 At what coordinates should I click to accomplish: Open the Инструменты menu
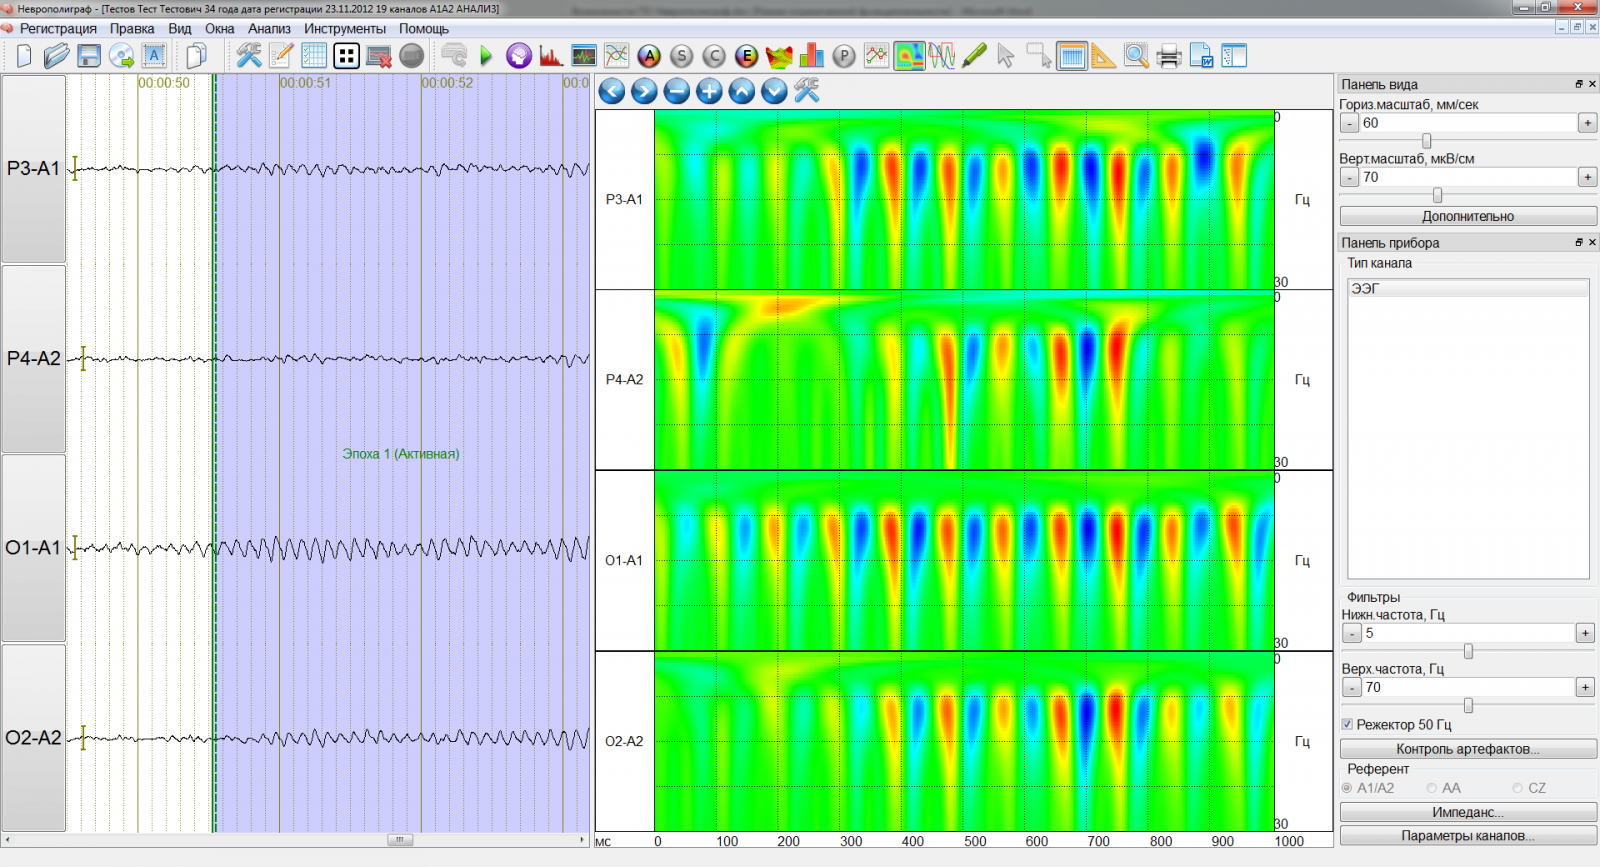tap(344, 29)
